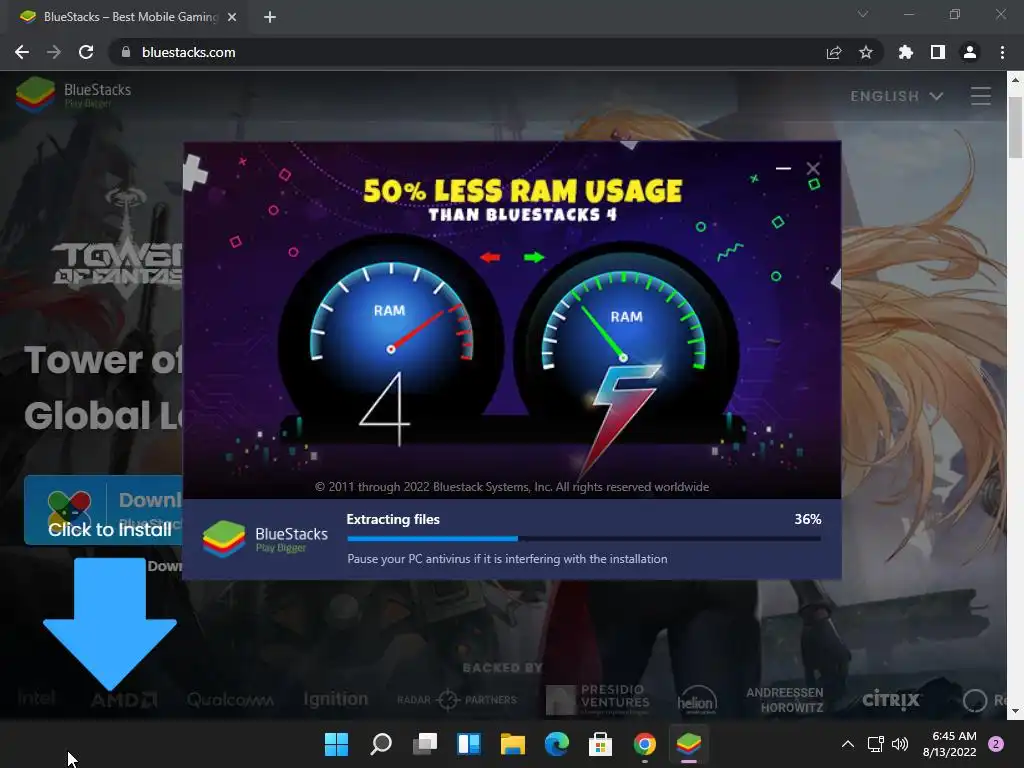Click the BlueStacks logo on the webpage
Image resolution: width=1024 pixels, height=768 pixels.
[73, 95]
